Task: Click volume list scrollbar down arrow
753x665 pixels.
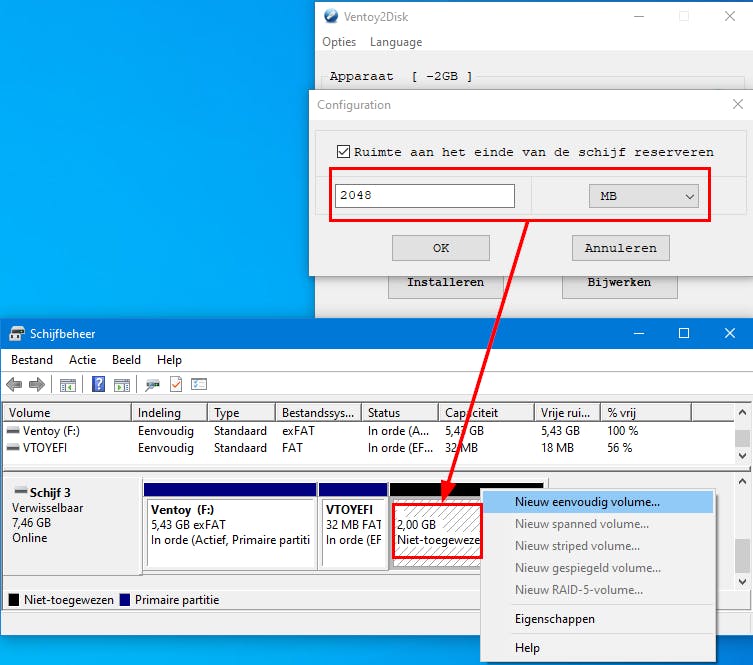Action: tap(742, 456)
